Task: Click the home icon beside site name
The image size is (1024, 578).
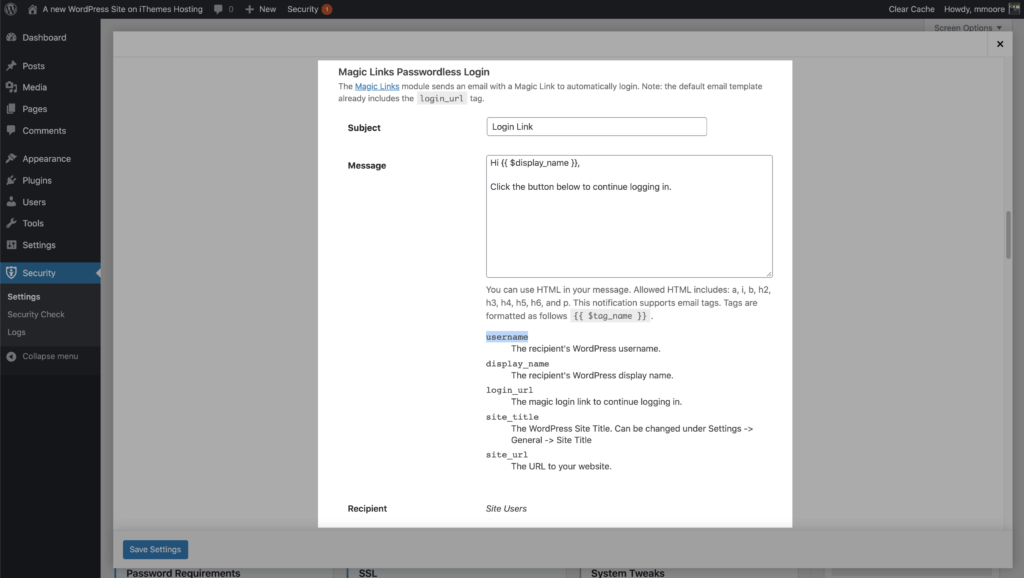Action: (x=32, y=9)
